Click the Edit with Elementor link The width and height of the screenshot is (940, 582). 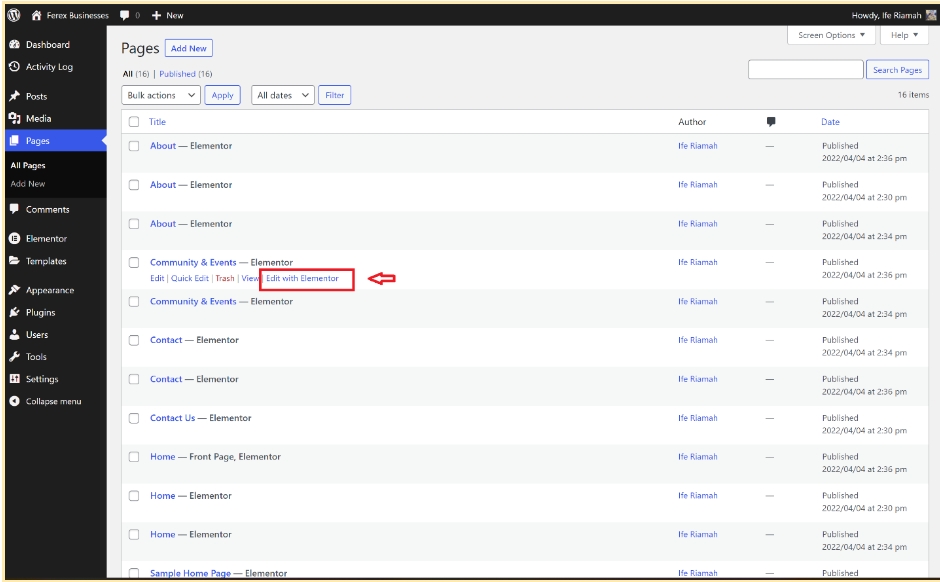coord(302,278)
